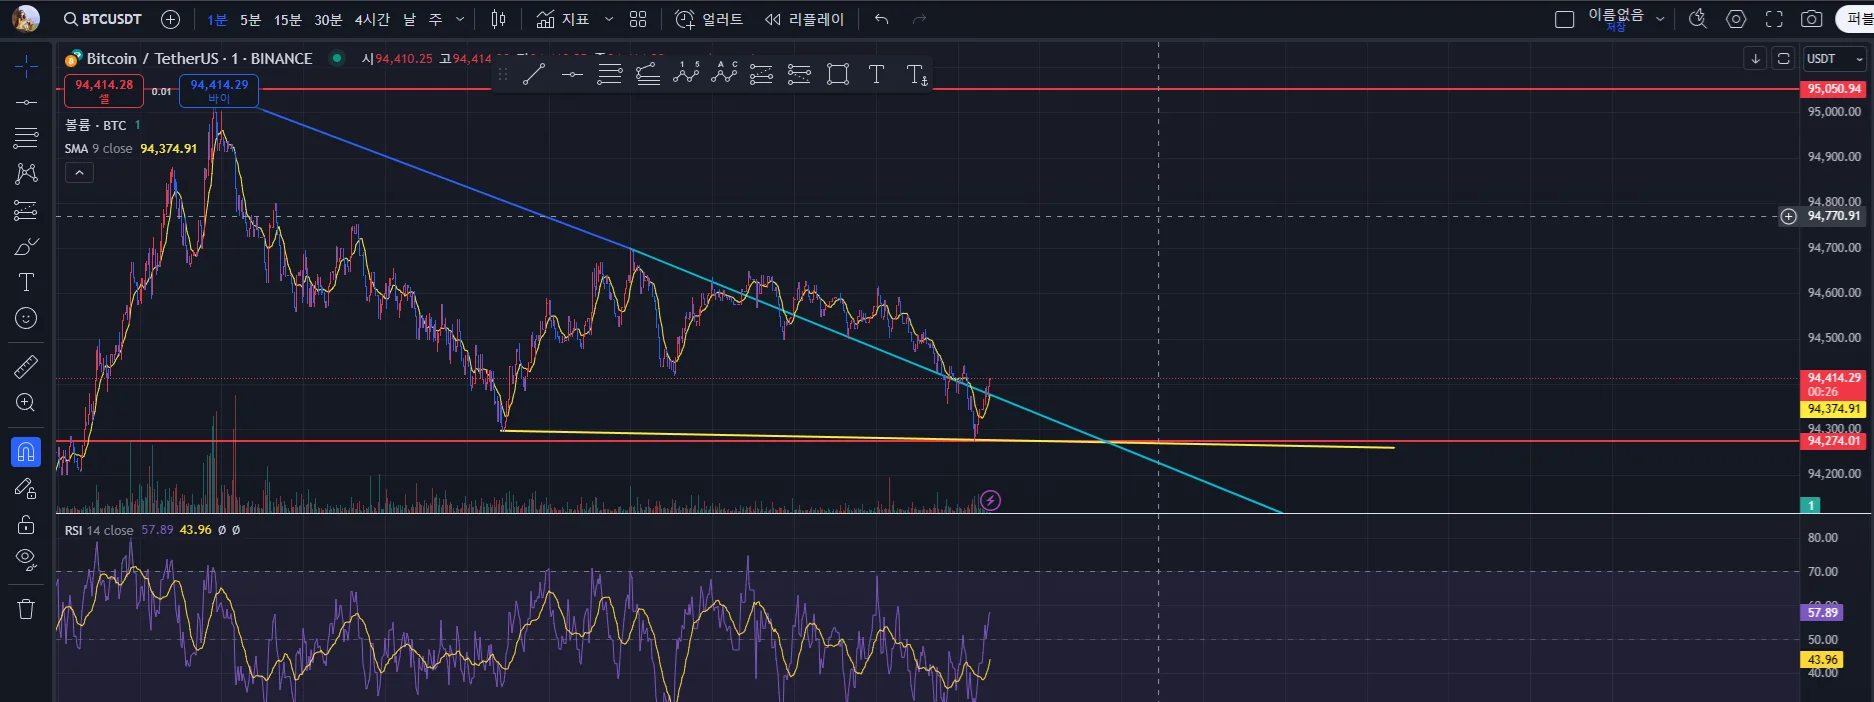Image resolution: width=1874 pixels, height=702 pixels.
Task: Click the trash icon to remove drawings
Action: coord(26,609)
